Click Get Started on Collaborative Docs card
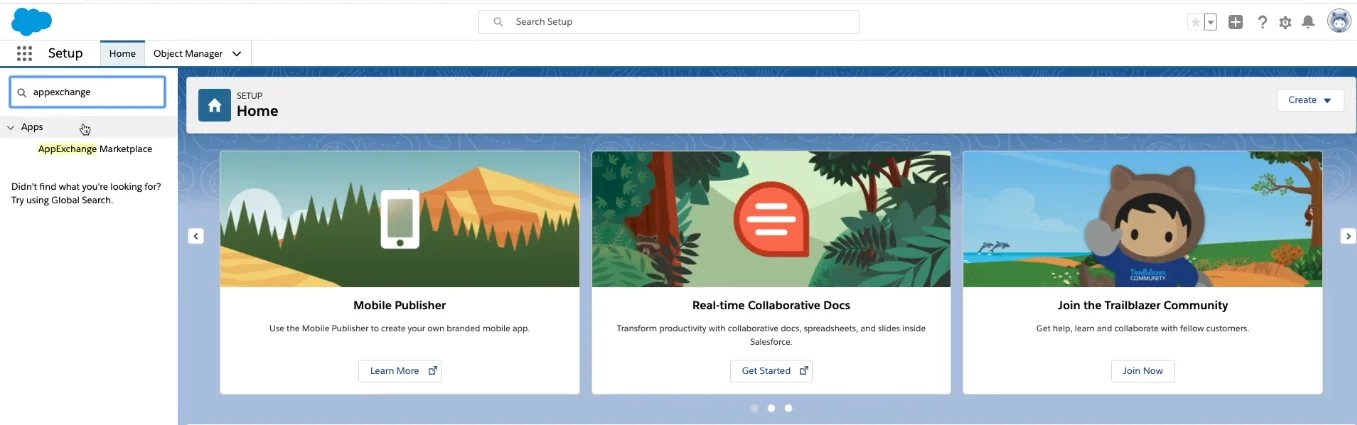Viewport: 1357px width, 425px height. tap(771, 371)
